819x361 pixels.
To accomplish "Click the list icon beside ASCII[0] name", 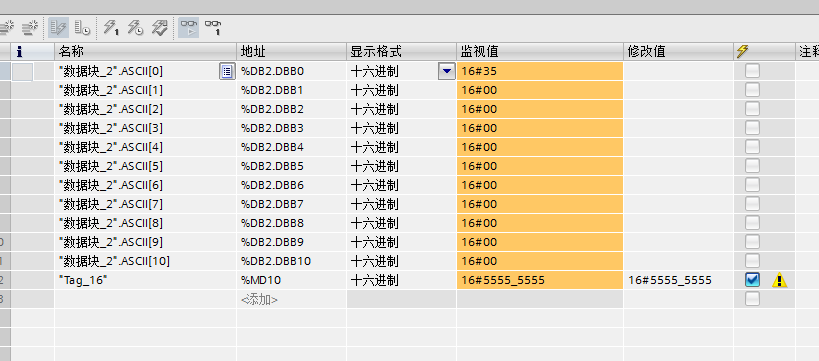I will click(x=226, y=71).
